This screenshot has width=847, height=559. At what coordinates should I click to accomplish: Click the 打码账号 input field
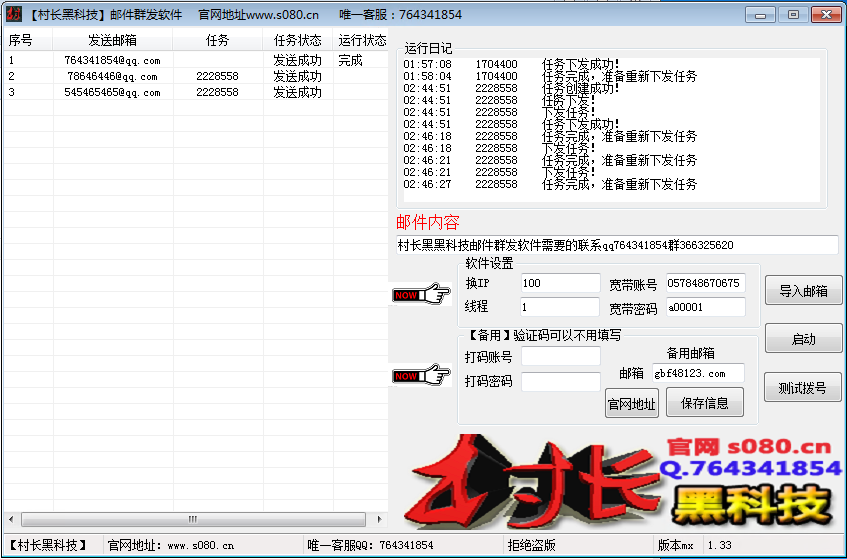point(560,356)
